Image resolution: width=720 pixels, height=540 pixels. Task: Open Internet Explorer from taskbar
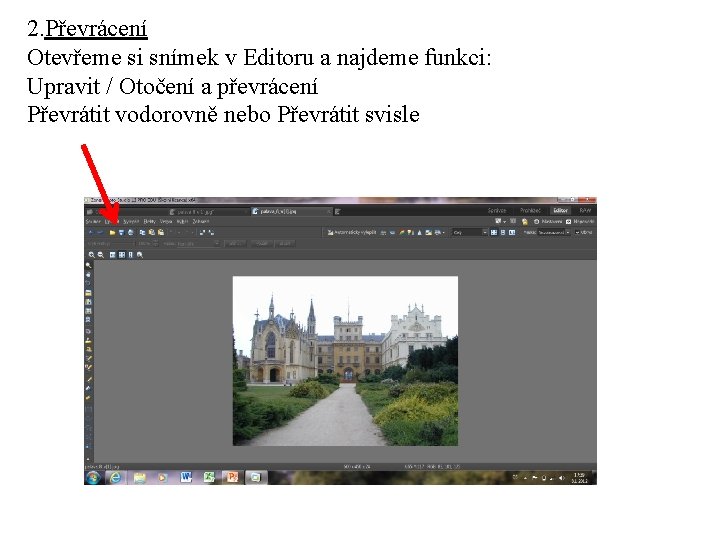[x=116, y=478]
